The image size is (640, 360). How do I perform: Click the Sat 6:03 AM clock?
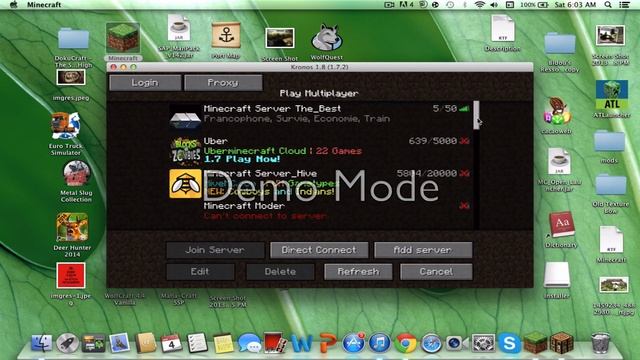click(575, 4)
